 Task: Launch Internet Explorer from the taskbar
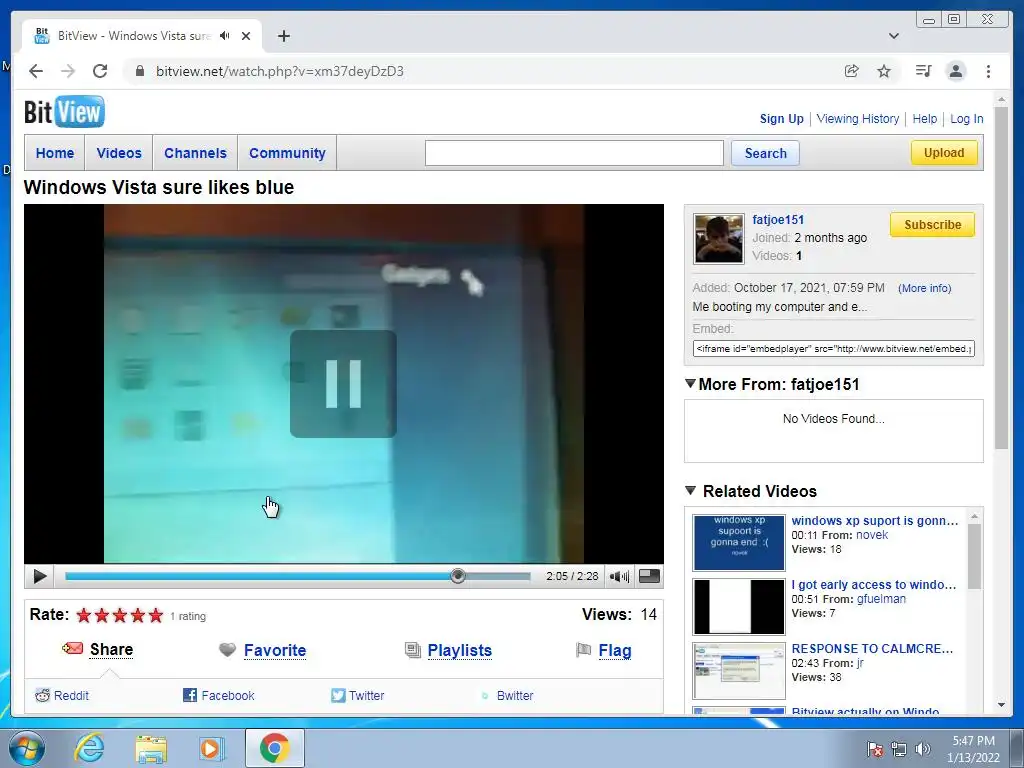point(89,748)
